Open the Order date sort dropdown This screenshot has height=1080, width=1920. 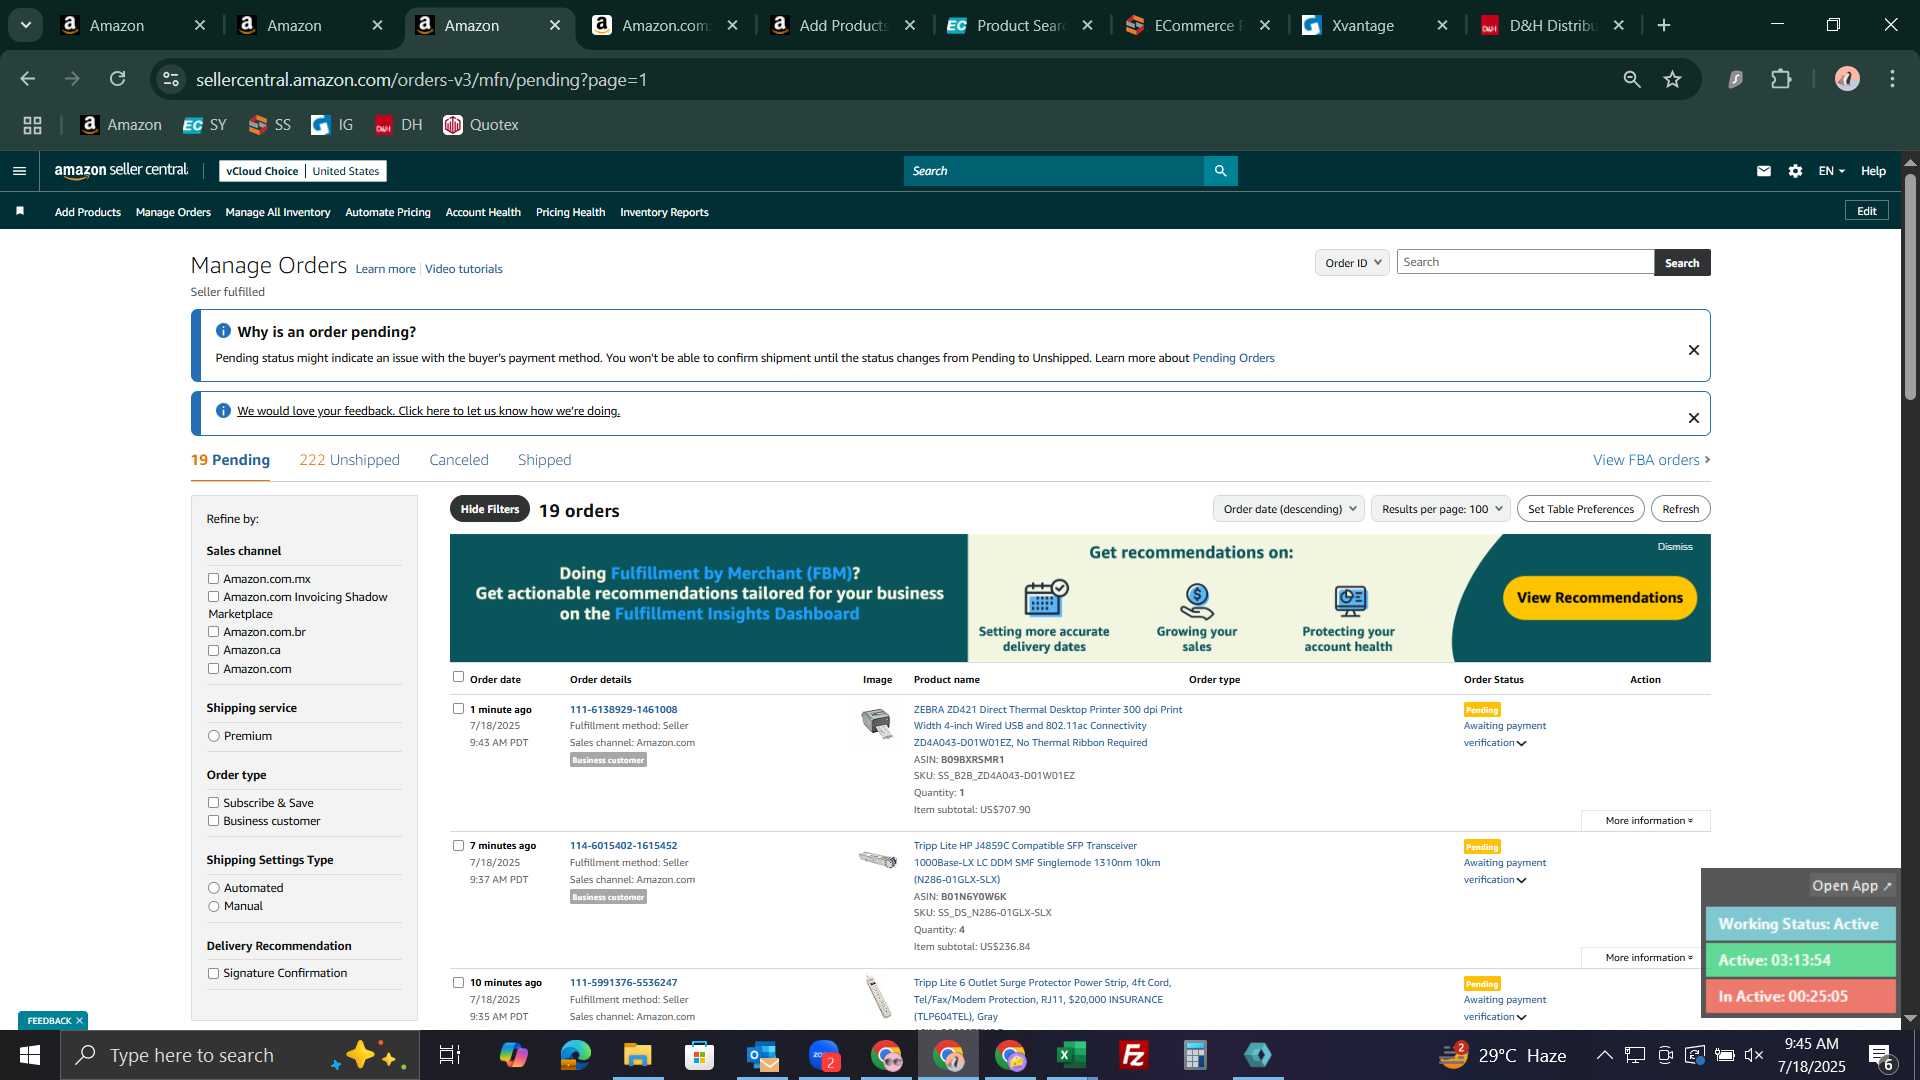[x=1289, y=509]
